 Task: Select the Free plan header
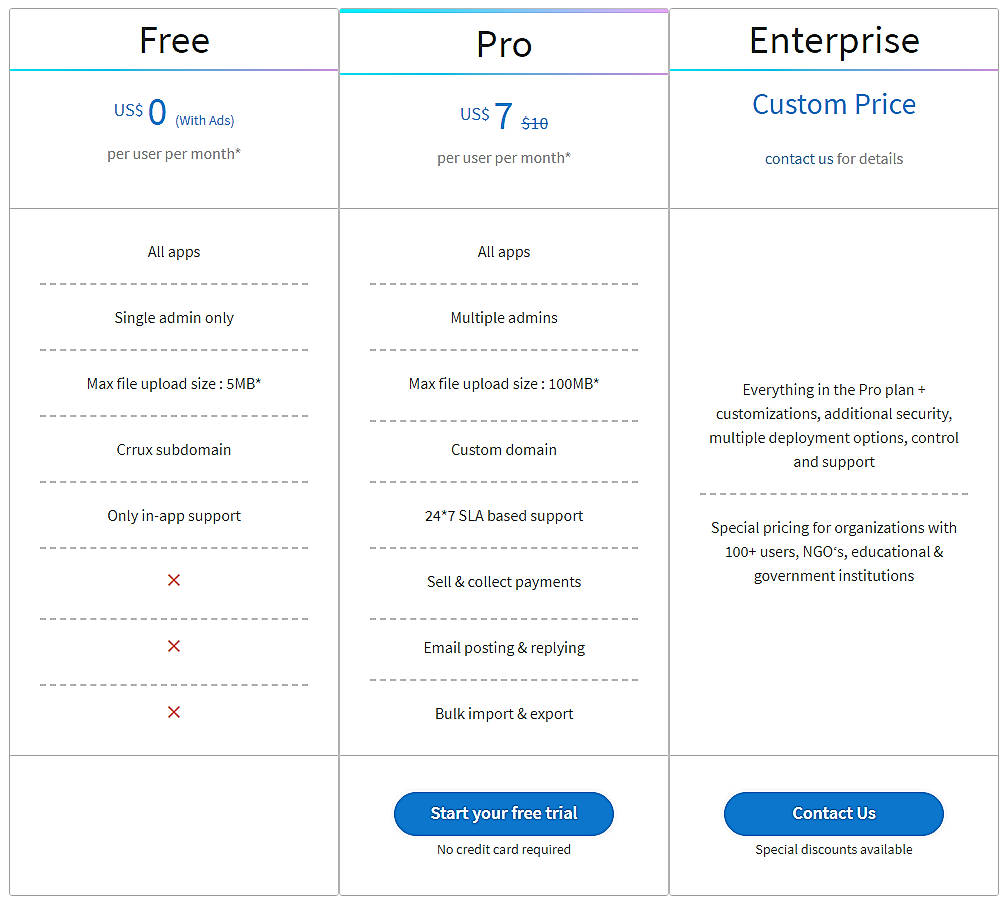[x=174, y=41]
